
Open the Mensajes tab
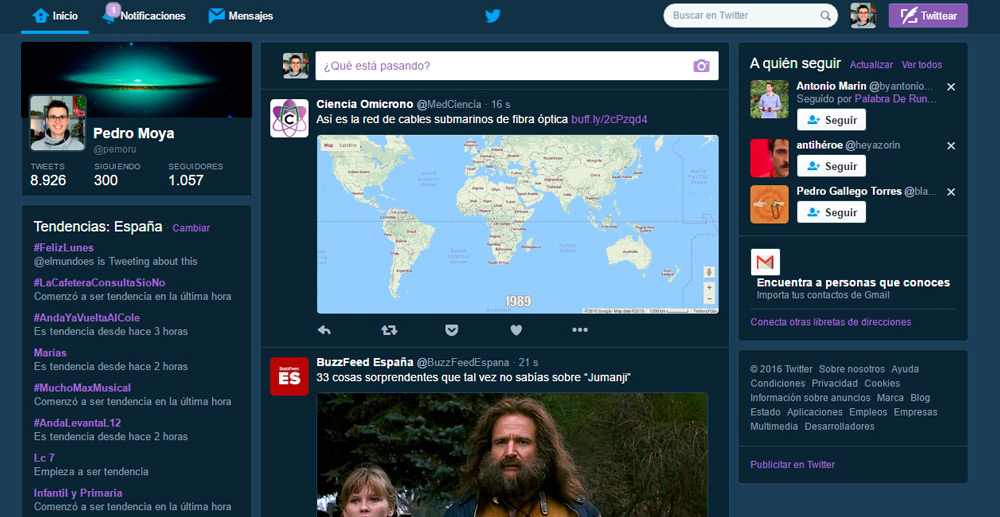point(241,16)
